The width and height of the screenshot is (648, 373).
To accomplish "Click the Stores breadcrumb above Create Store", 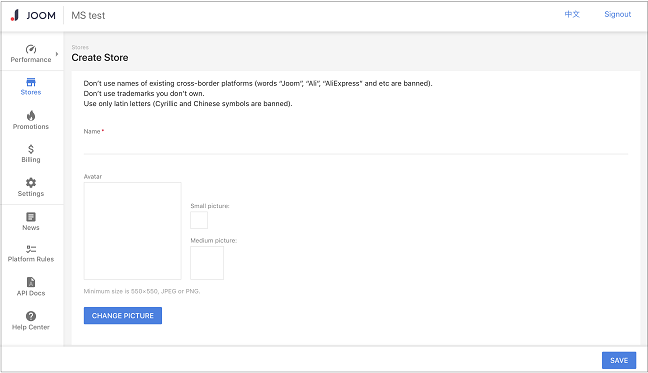I will [80, 48].
